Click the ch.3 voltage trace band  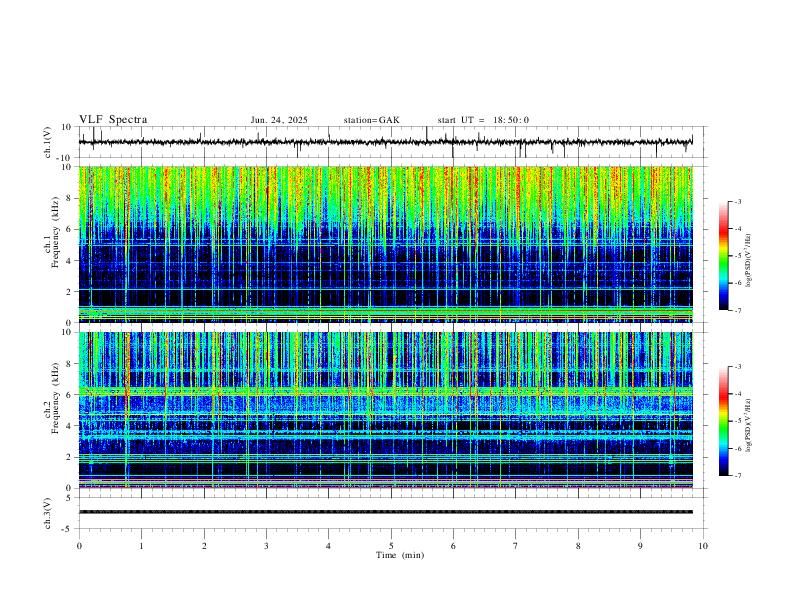[x=386, y=512]
